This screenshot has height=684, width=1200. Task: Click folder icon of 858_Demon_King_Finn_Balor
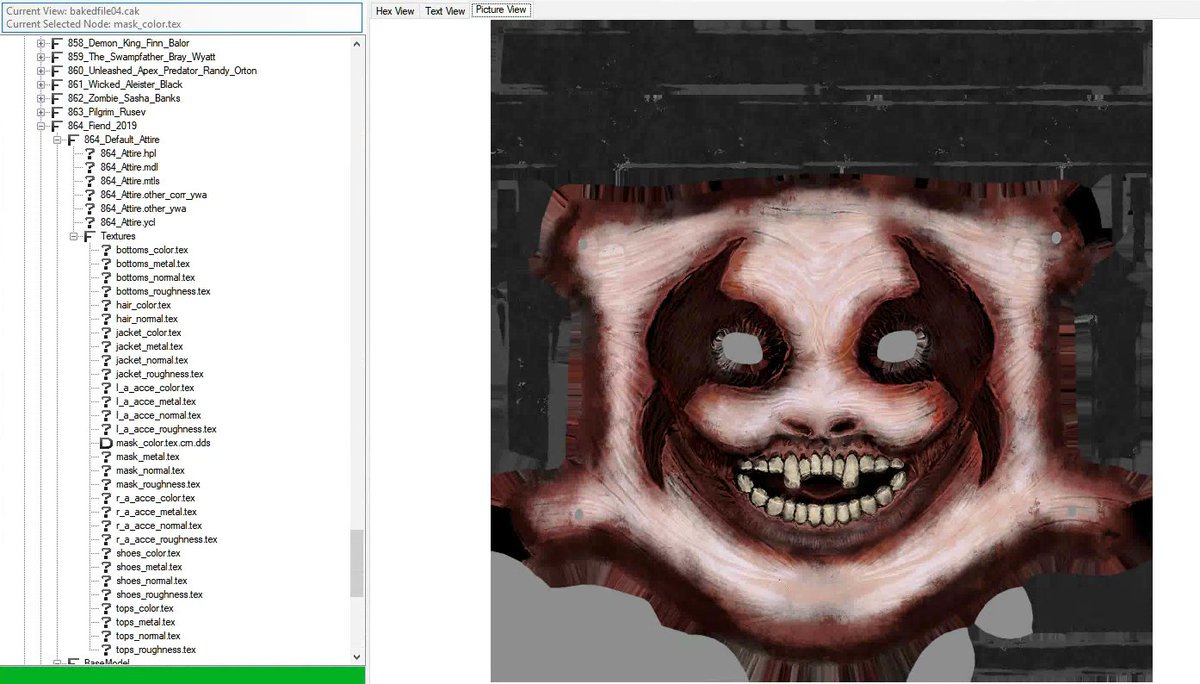(x=57, y=43)
